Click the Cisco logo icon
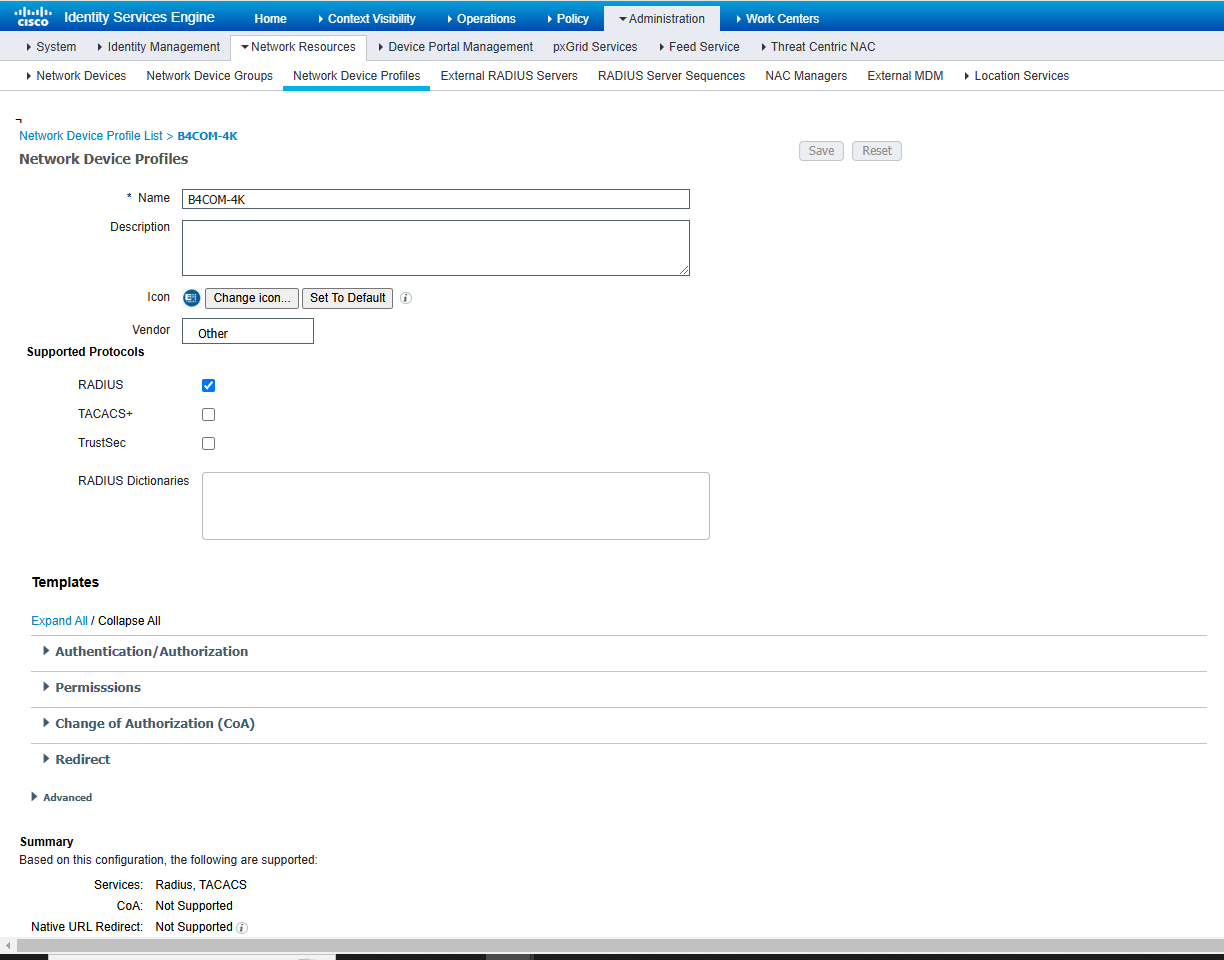 (32, 16)
